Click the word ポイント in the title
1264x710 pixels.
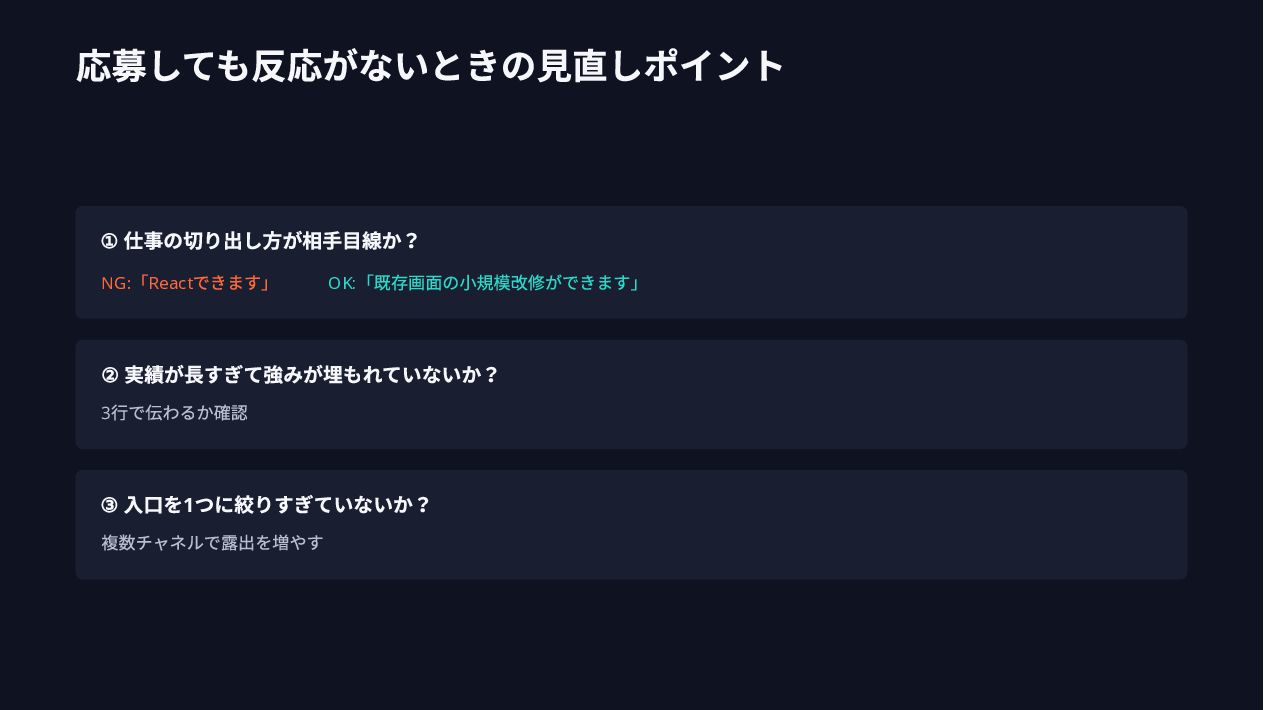pyautogui.click(x=714, y=66)
